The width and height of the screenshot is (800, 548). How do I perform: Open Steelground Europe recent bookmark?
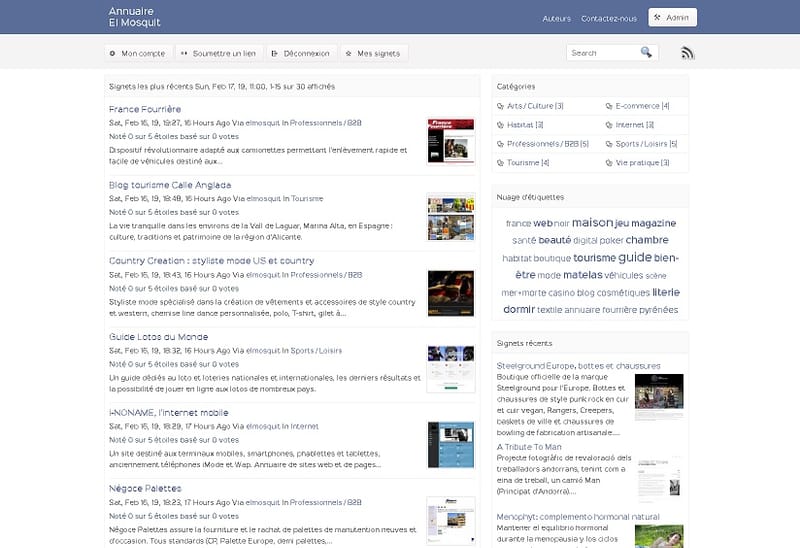tap(579, 366)
